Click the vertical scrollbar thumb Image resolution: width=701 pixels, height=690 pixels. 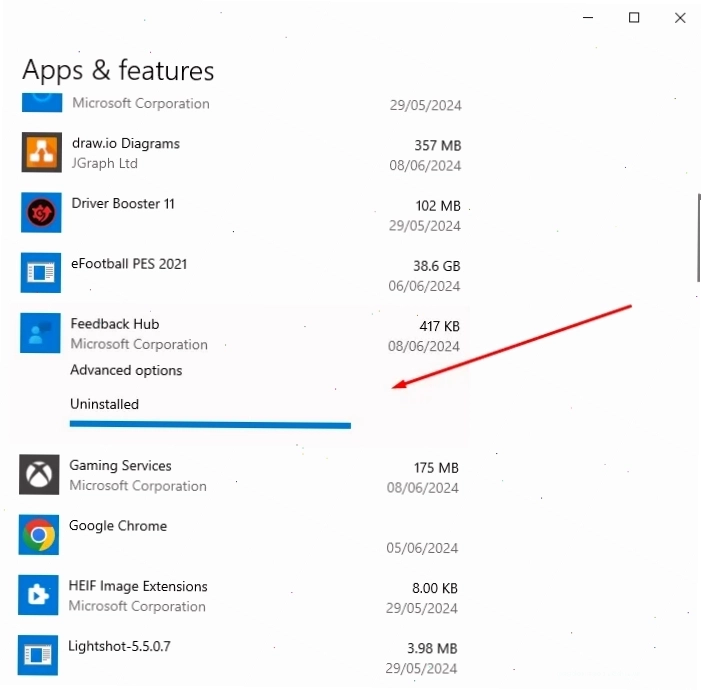point(698,238)
